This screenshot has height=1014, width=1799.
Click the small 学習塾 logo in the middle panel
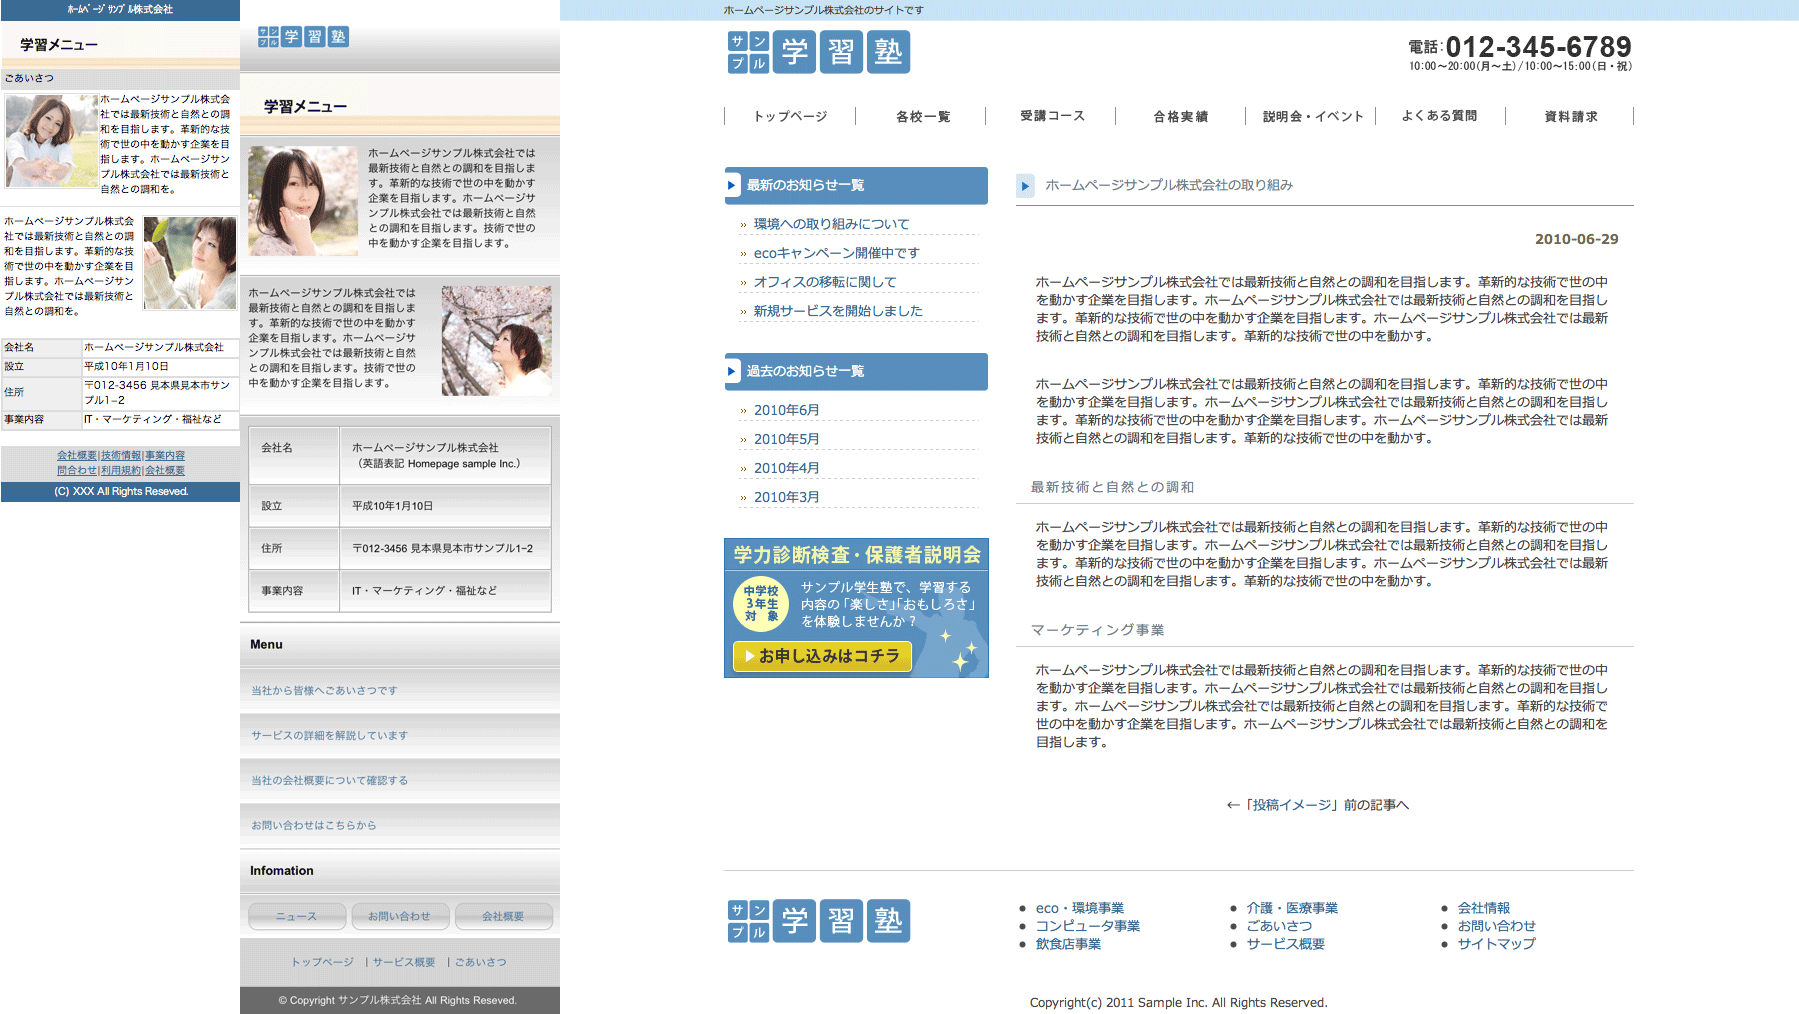point(303,37)
